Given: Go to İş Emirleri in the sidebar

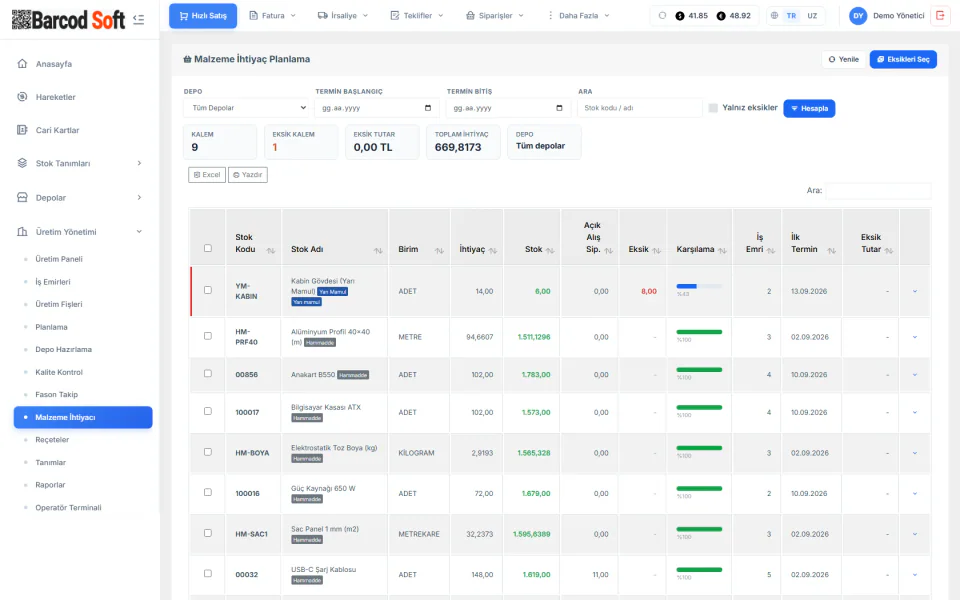Looking at the screenshot, I should (53, 282).
